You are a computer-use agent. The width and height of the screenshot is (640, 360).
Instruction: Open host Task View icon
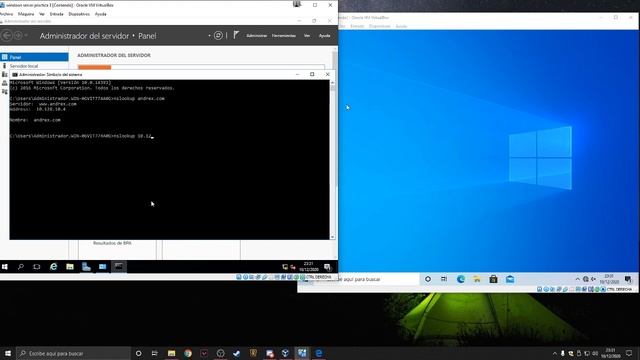tap(155, 353)
